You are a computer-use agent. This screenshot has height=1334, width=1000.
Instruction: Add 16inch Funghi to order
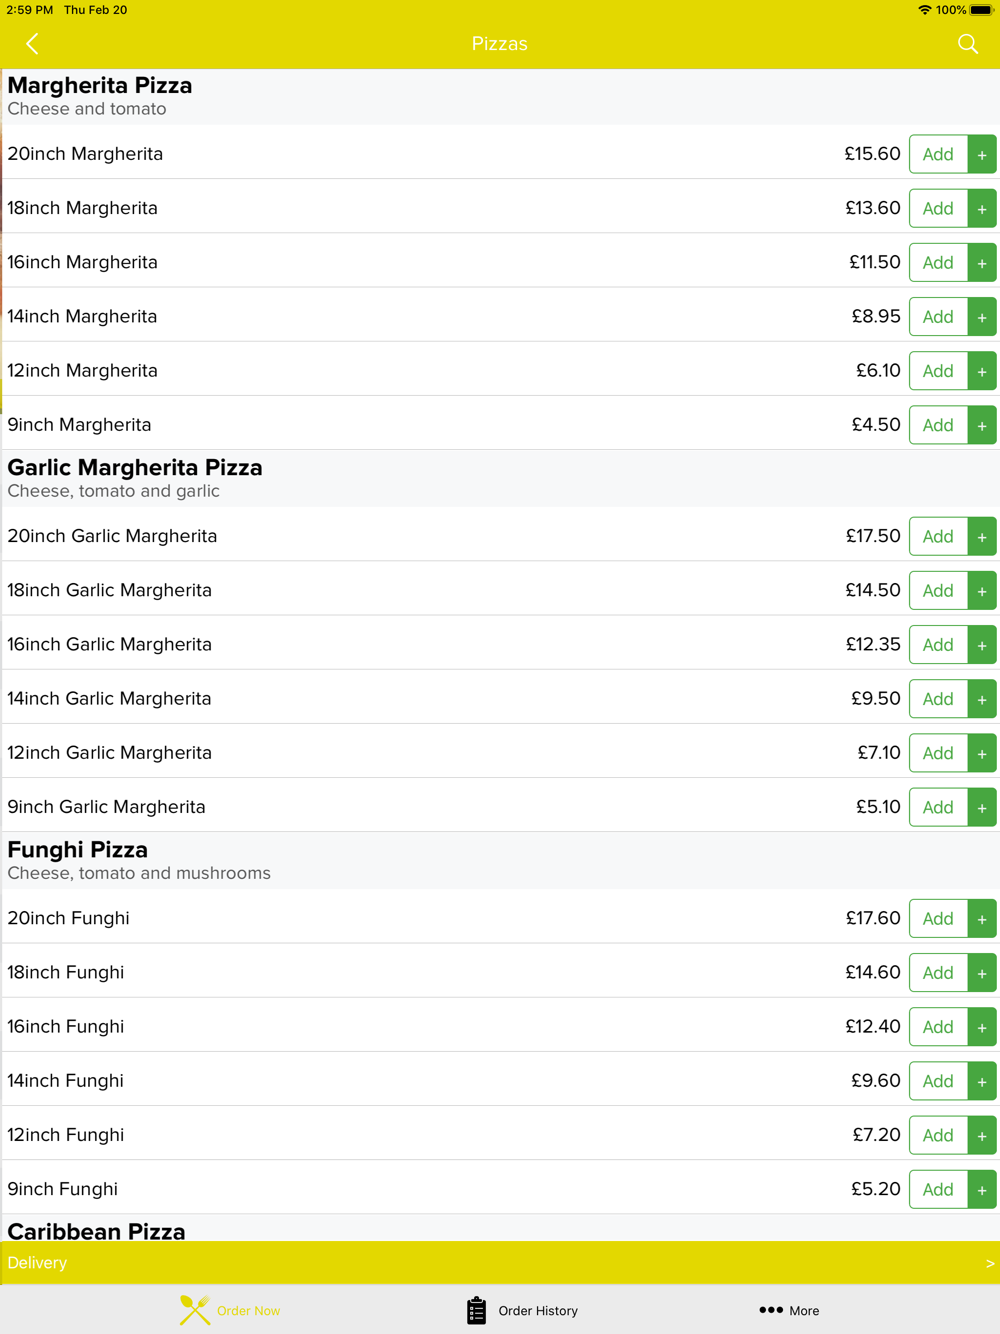pyautogui.click(x=938, y=1026)
